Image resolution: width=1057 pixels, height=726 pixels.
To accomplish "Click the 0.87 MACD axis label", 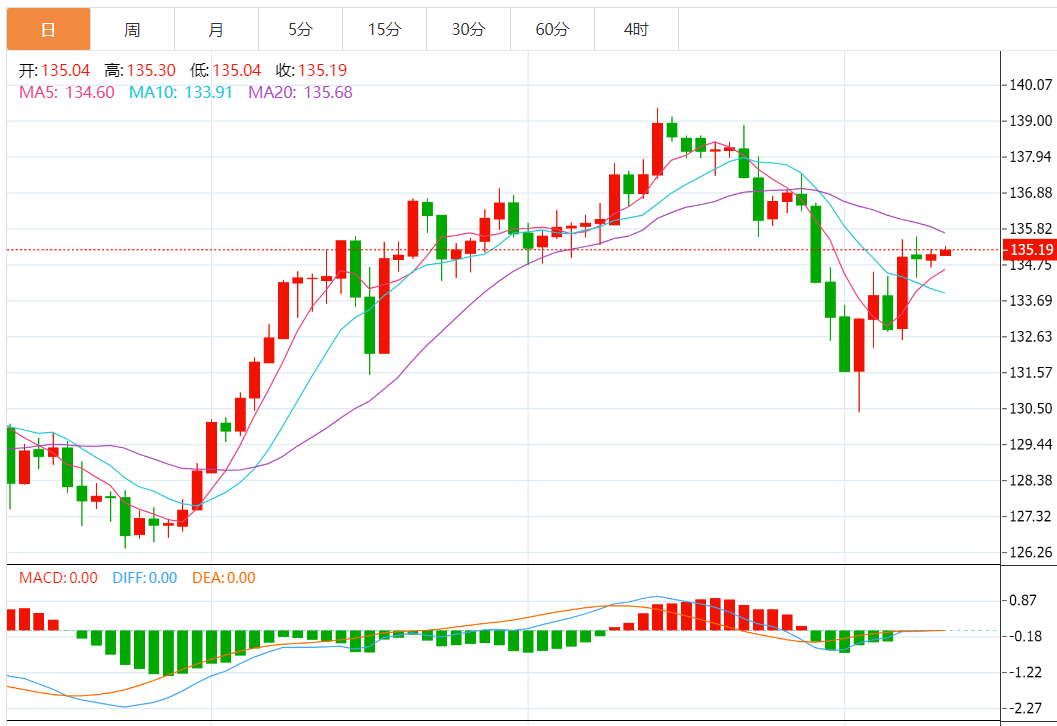I will coord(1023,600).
